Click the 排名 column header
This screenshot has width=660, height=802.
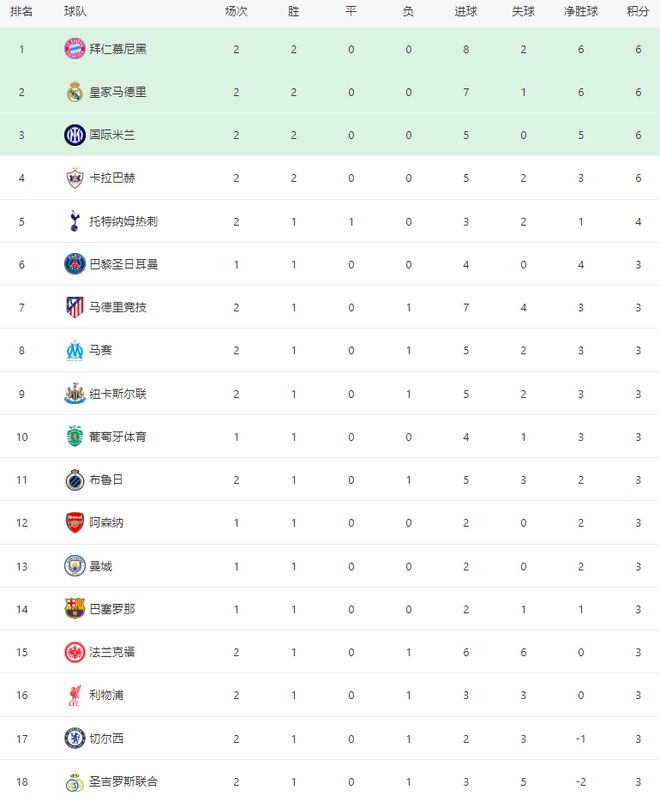(22, 11)
